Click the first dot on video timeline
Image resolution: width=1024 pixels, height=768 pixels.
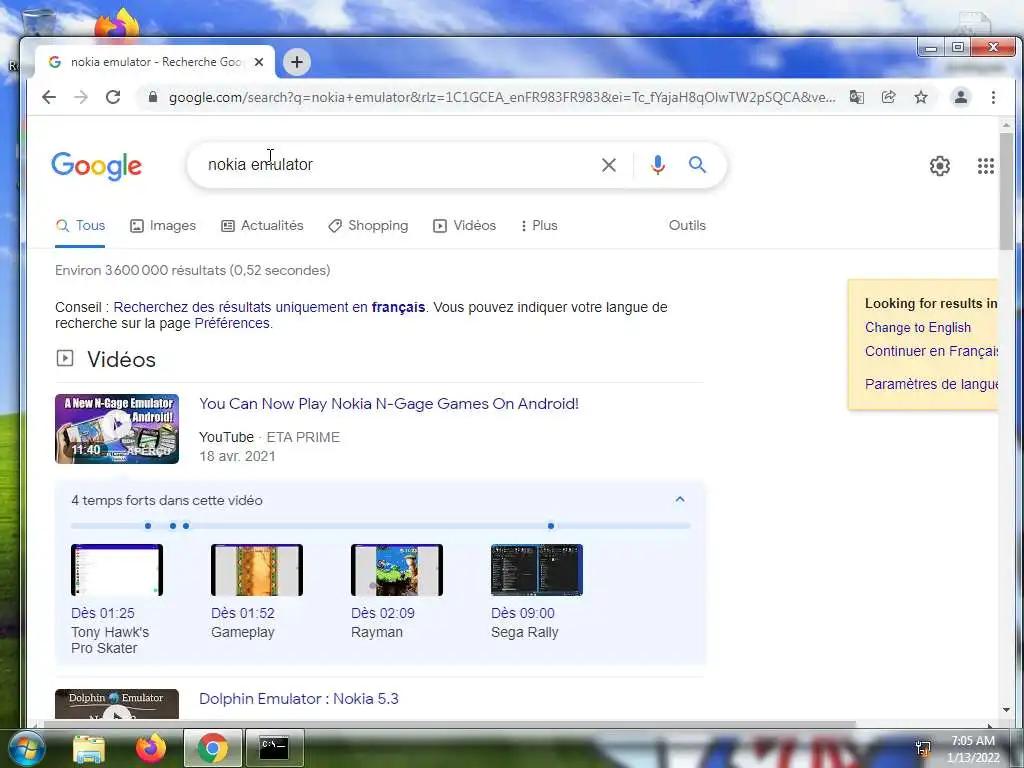(x=148, y=526)
